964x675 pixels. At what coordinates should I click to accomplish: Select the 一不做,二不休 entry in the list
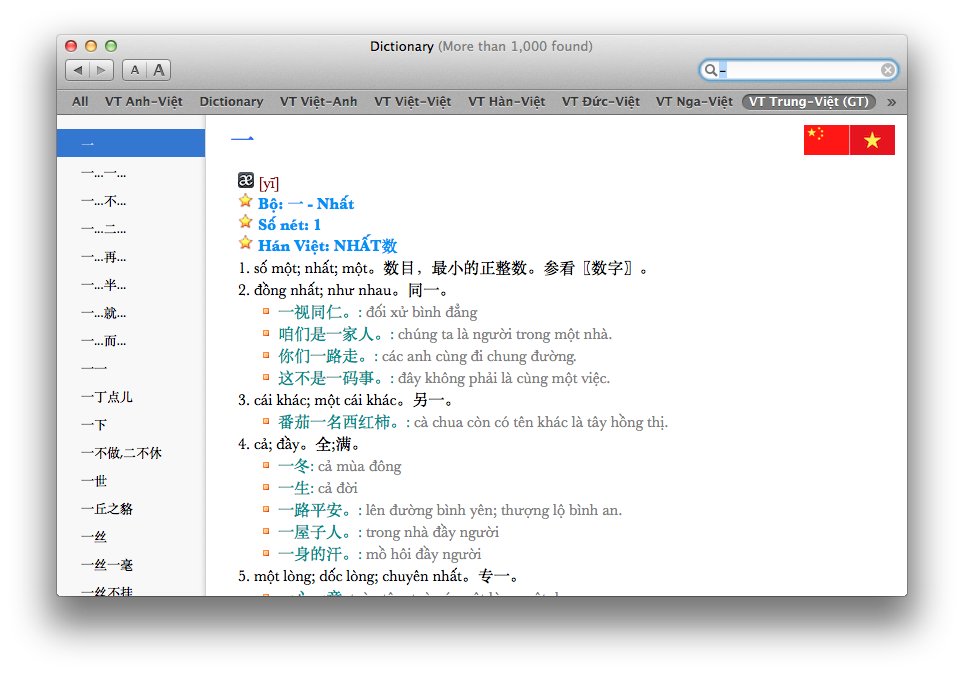[x=131, y=453]
